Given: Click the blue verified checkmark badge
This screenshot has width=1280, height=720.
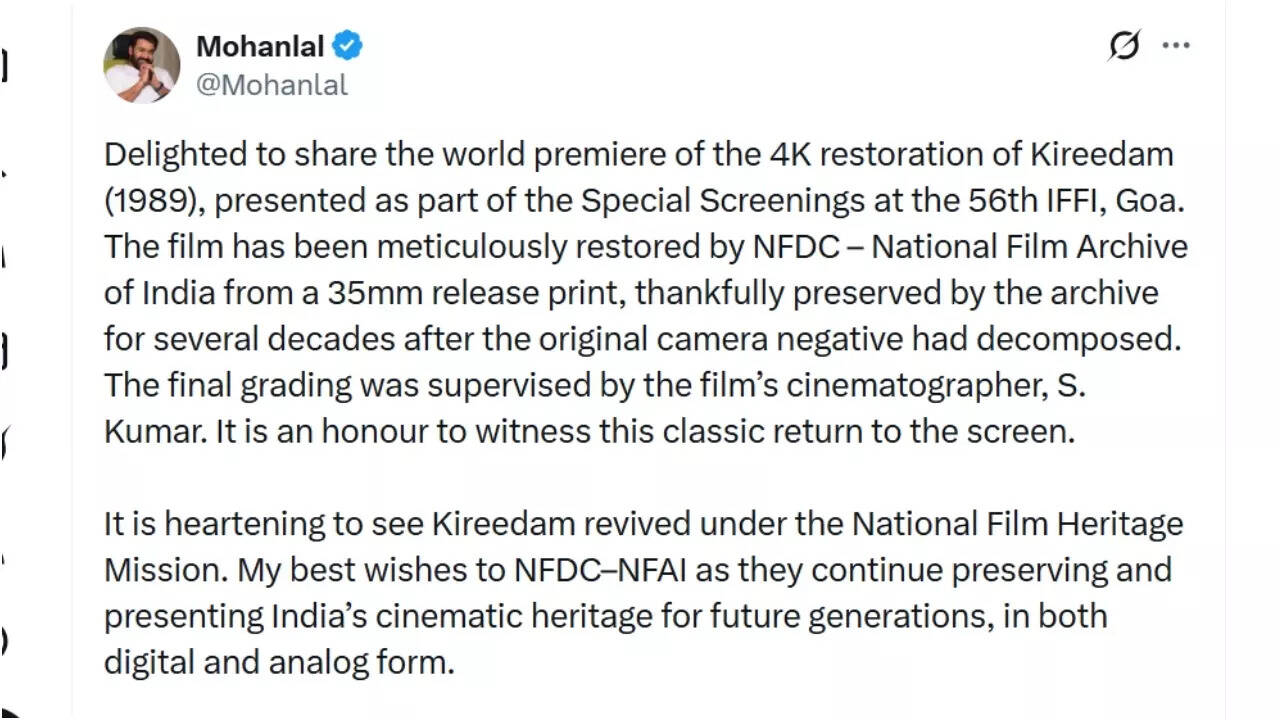Looking at the screenshot, I should coord(348,46).
